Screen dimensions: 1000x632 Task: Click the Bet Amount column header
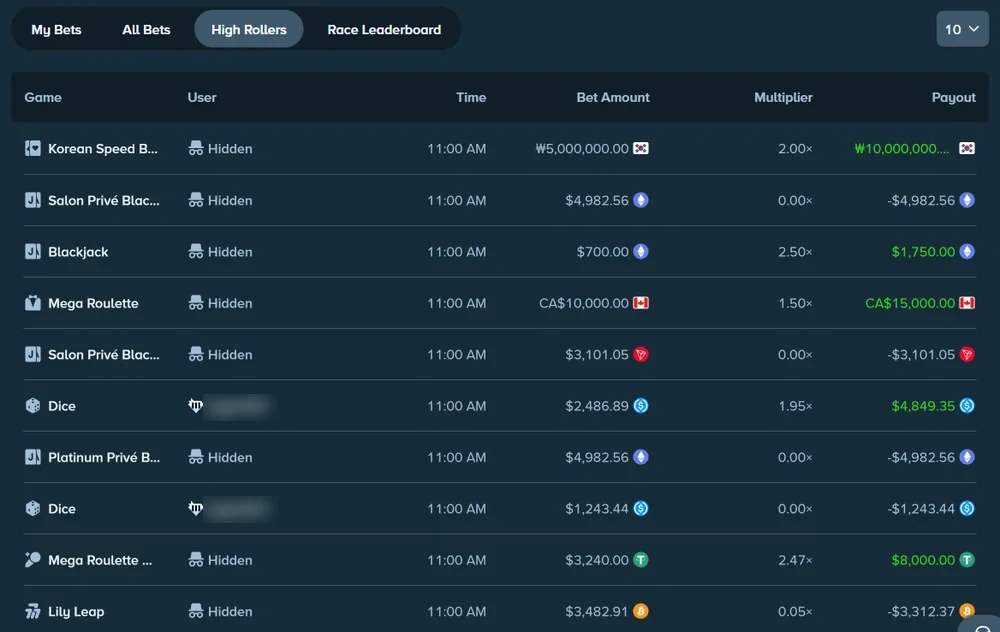613,98
